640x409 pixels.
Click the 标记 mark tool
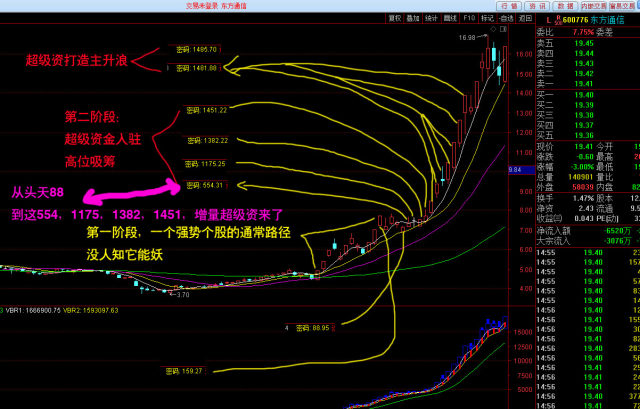point(487,18)
